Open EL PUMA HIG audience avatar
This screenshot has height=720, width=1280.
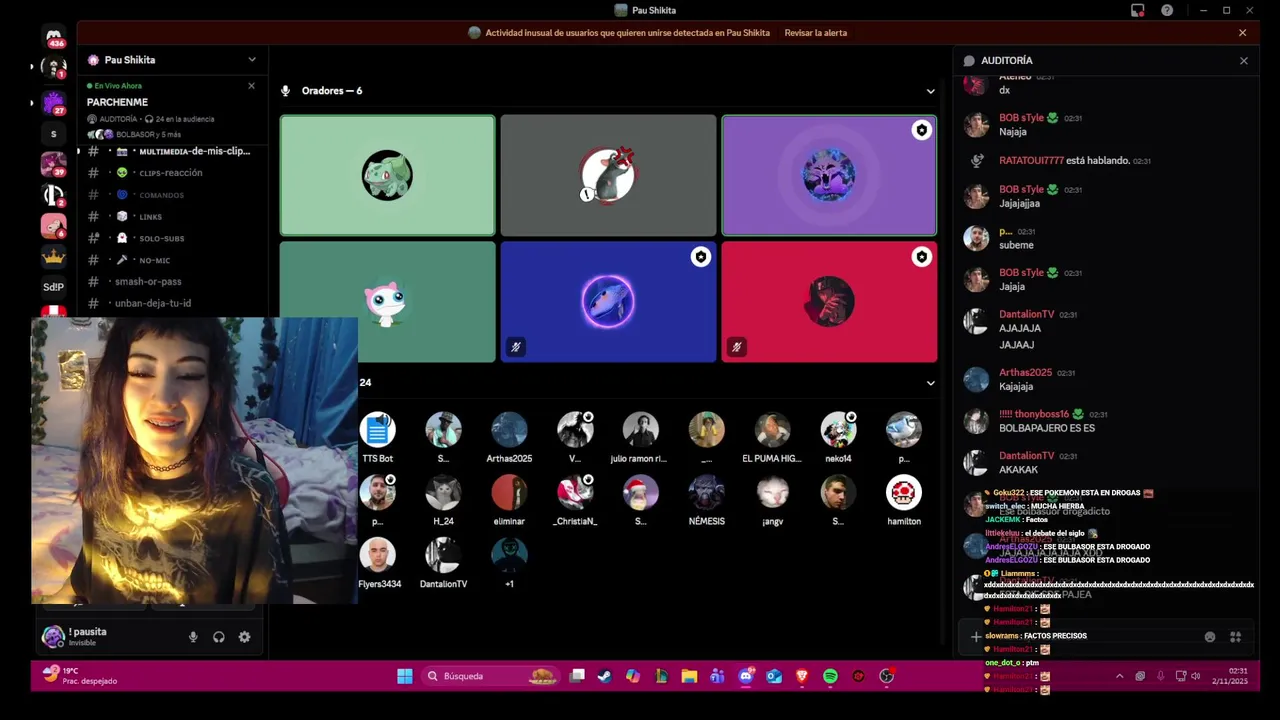pyautogui.click(x=772, y=430)
